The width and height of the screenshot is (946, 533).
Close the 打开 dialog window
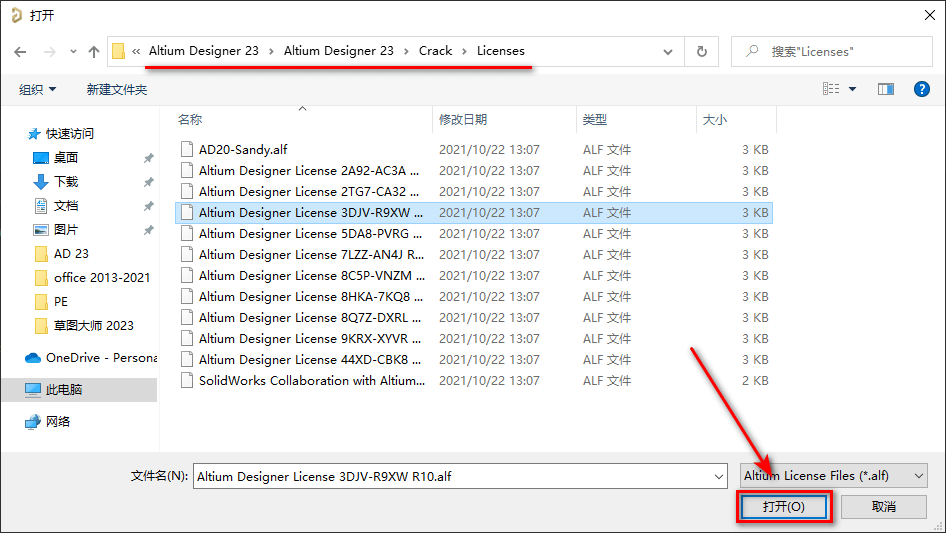coord(930,15)
